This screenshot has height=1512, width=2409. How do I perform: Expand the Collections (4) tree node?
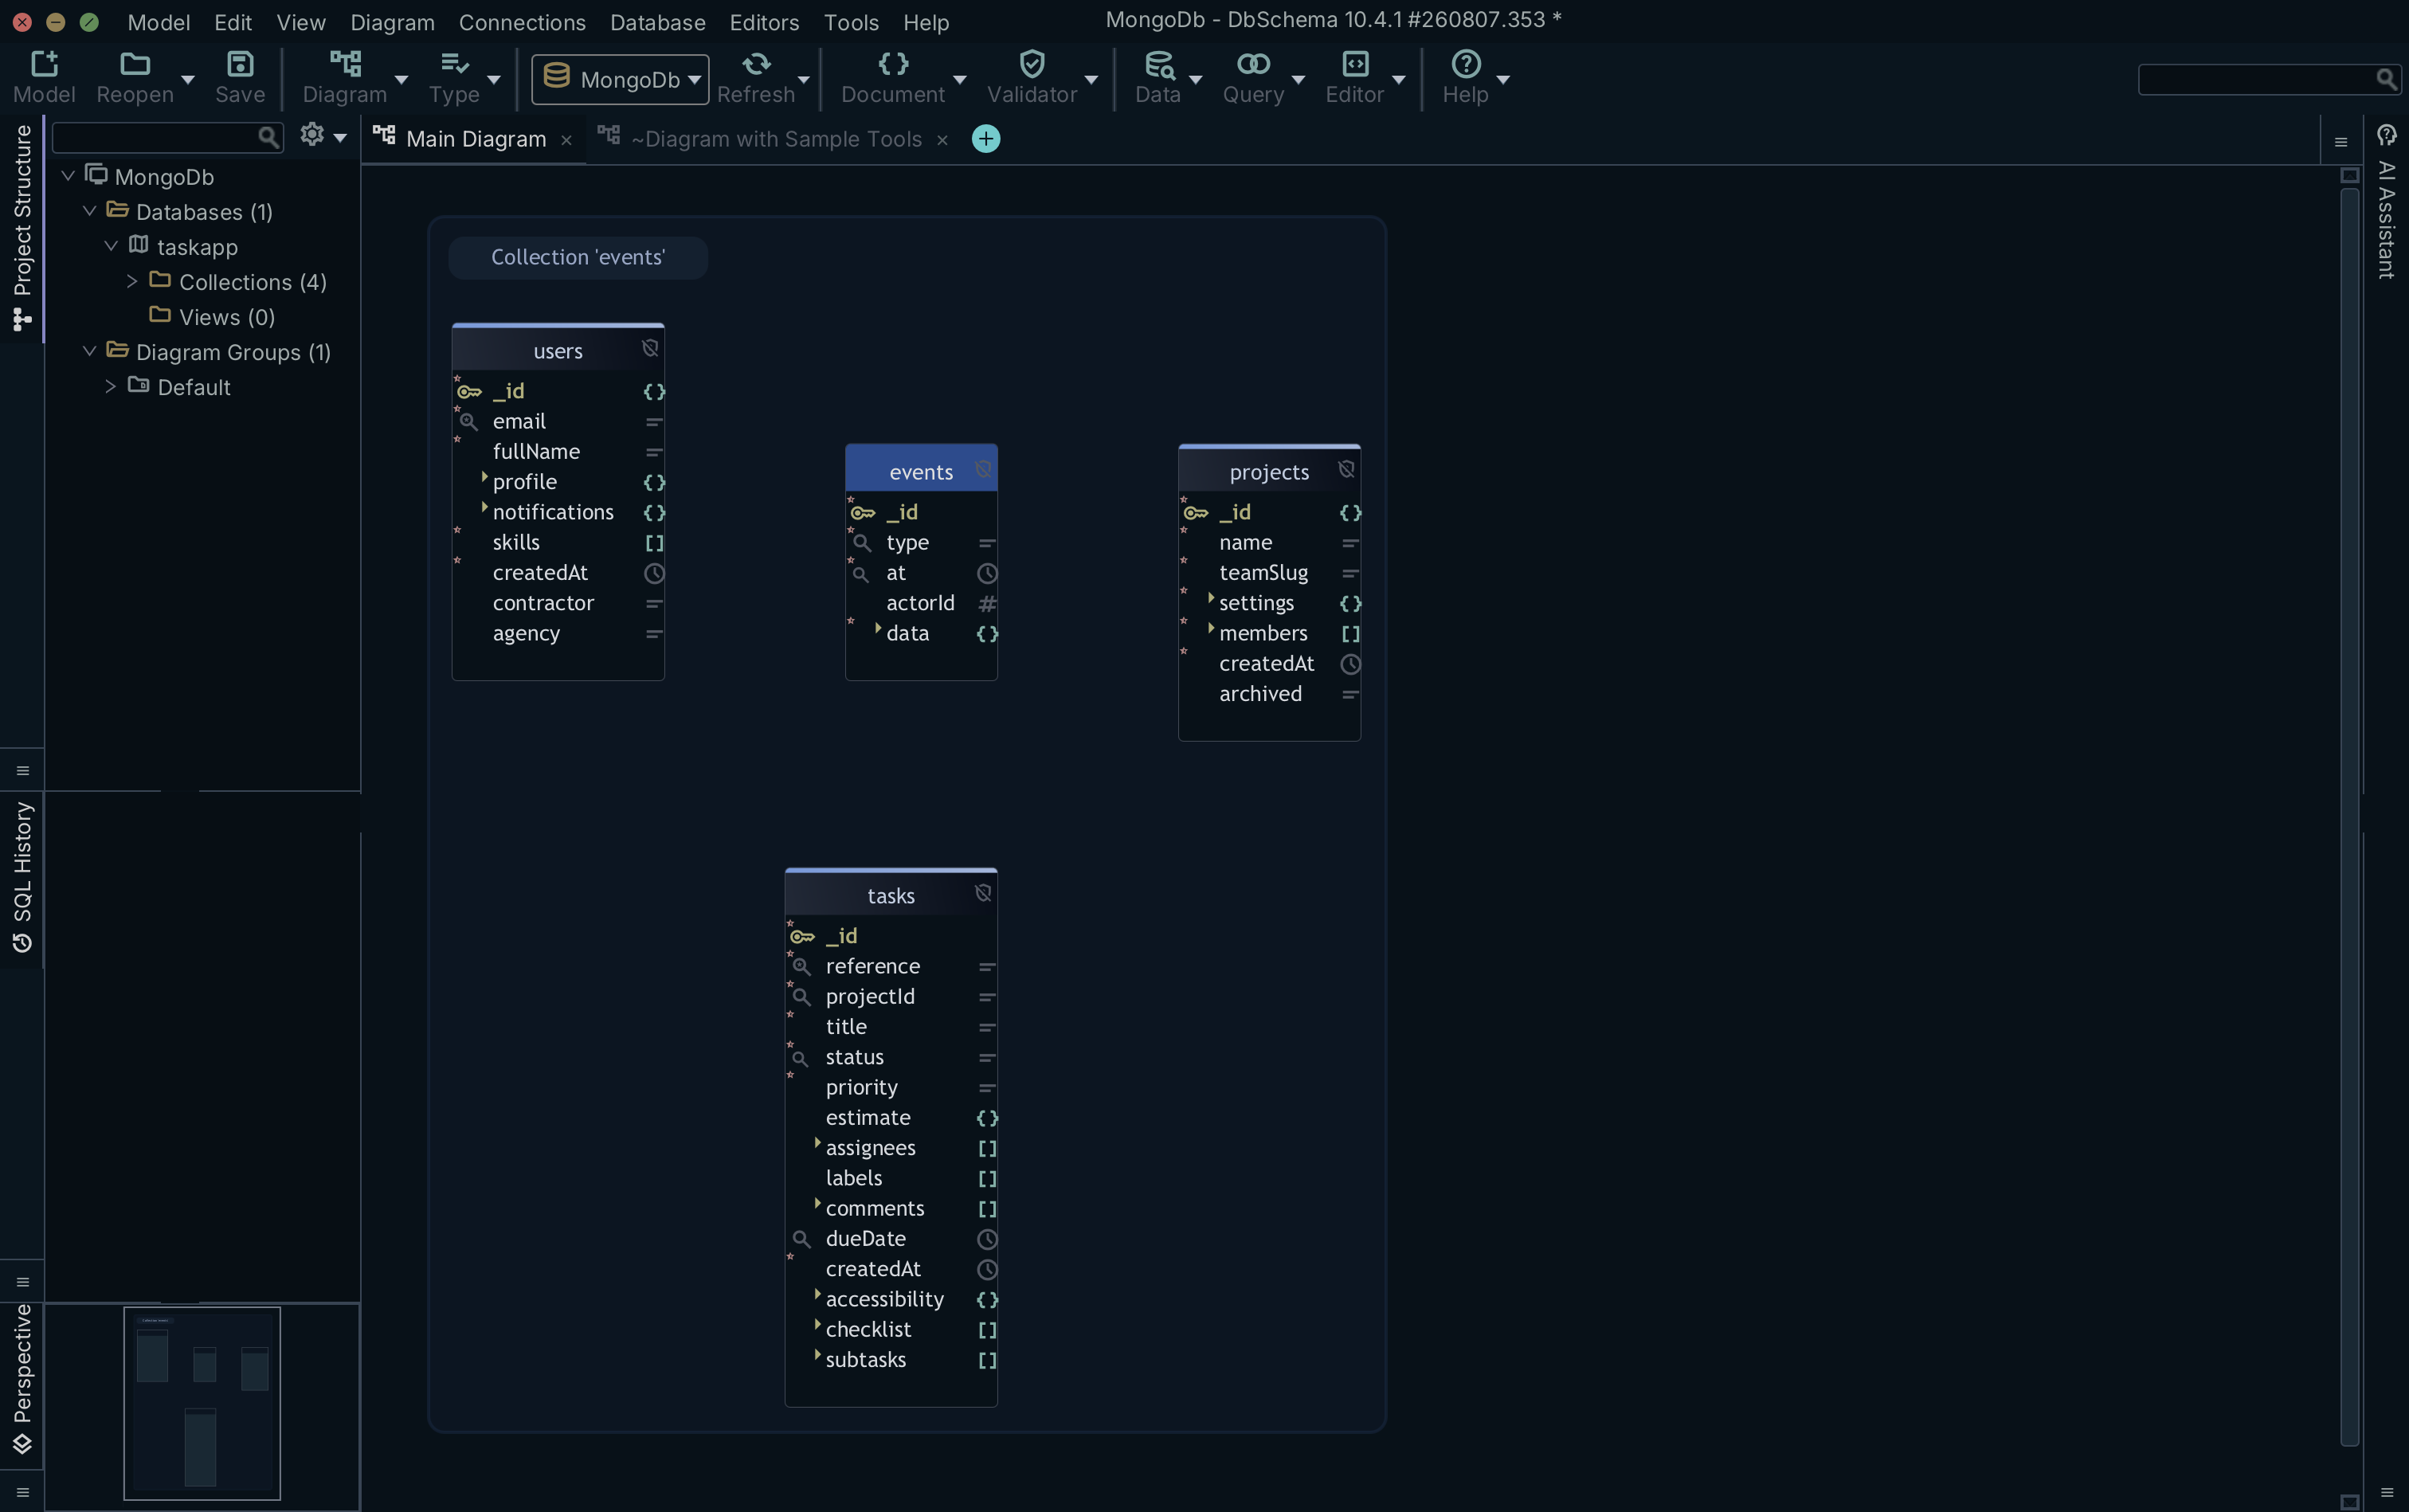(132, 282)
